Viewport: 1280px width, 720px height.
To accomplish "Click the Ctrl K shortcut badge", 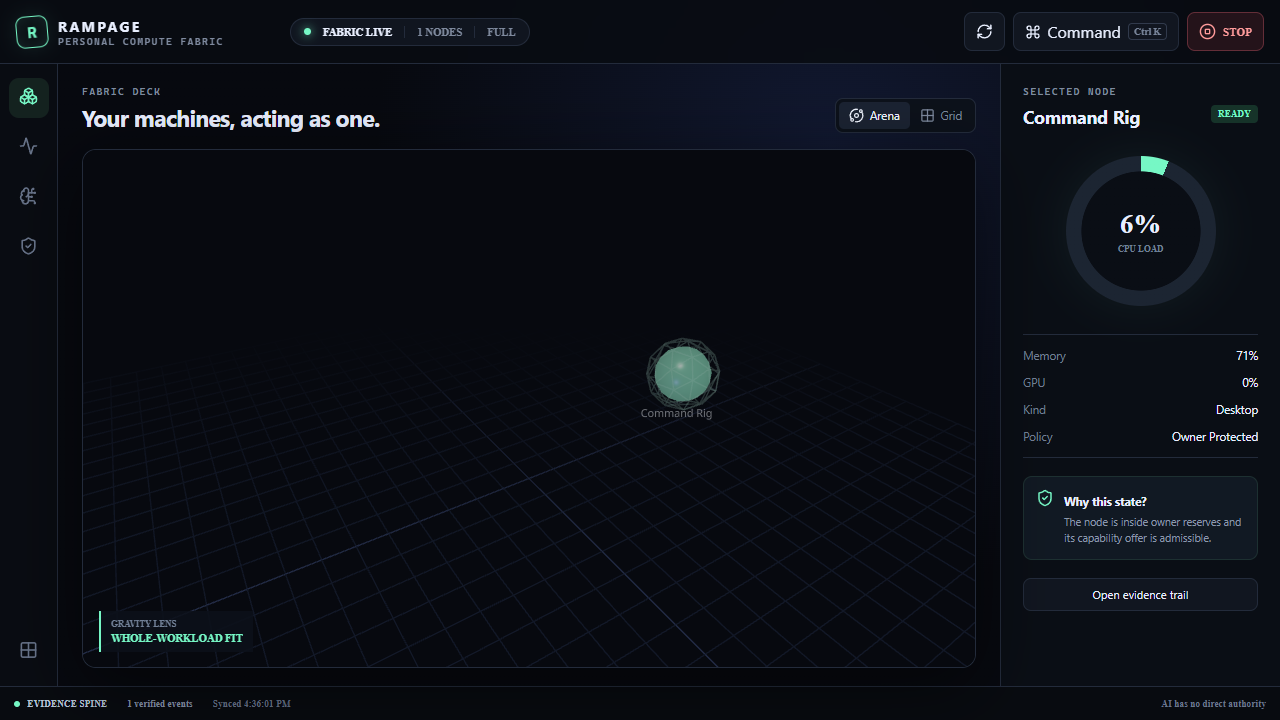I will point(1148,32).
